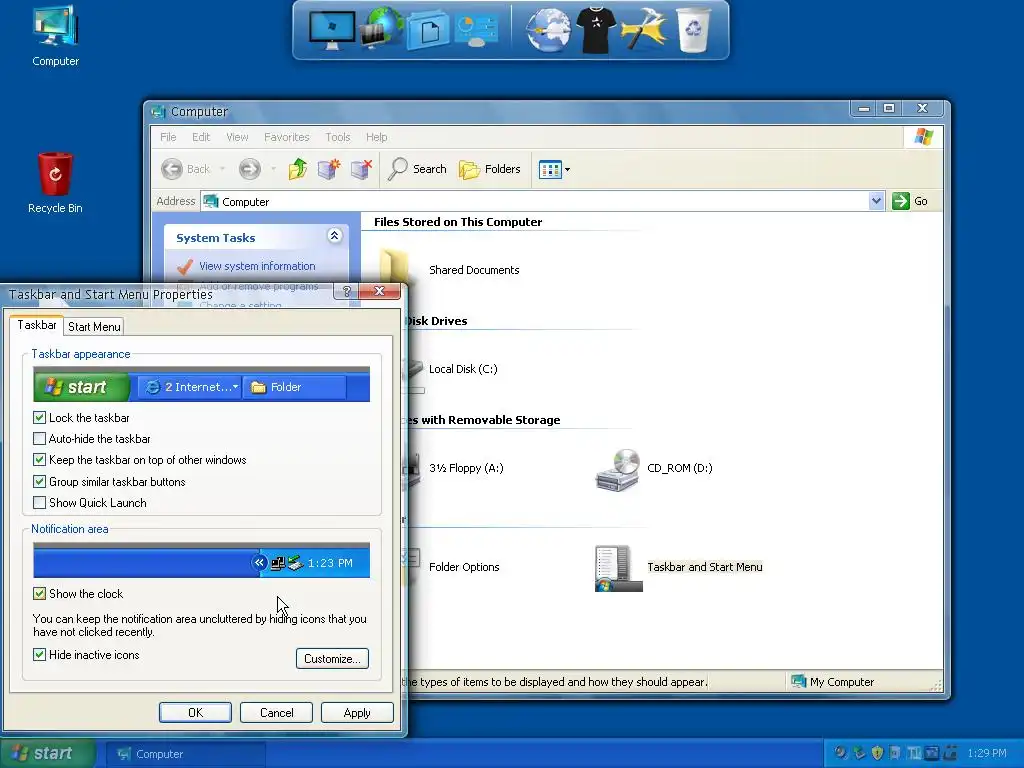Screen dimensions: 1024x768
Task: Click the Customize... button
Action: point(332,658)
